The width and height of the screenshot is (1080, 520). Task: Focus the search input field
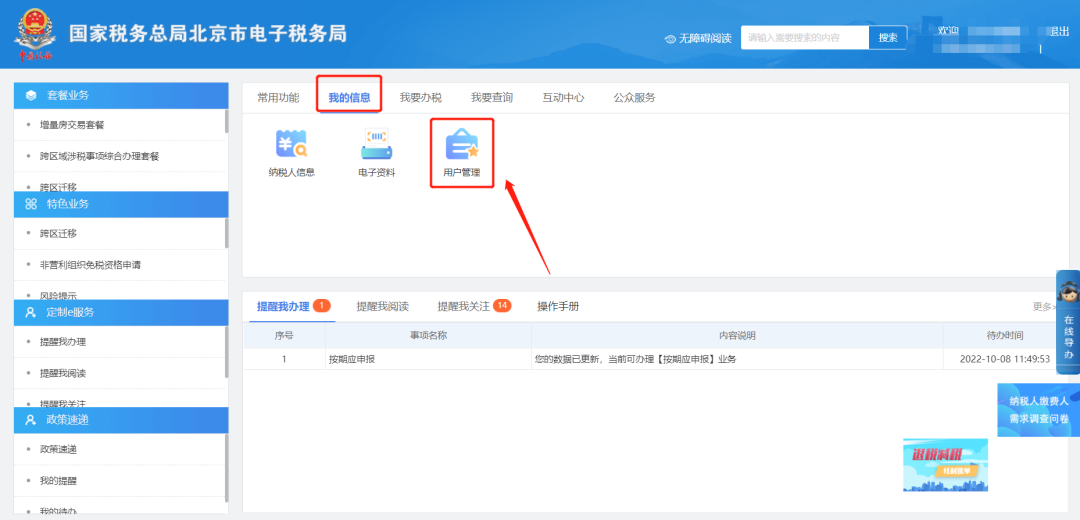[x=804, y=38]
